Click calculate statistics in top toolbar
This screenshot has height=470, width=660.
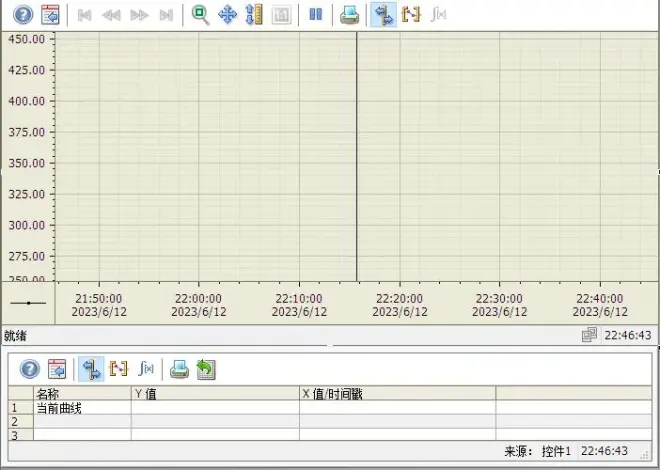(439, 15)
